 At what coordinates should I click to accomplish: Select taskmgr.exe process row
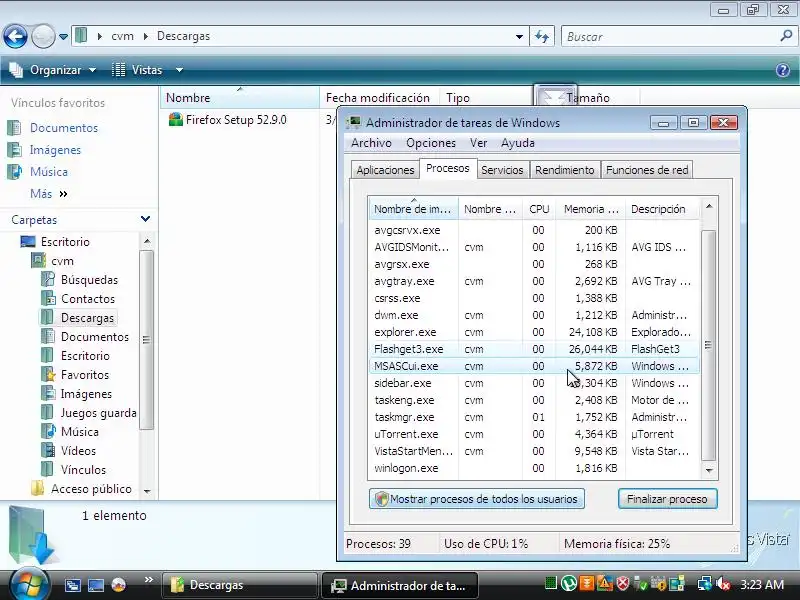click(x=534, y=417)
